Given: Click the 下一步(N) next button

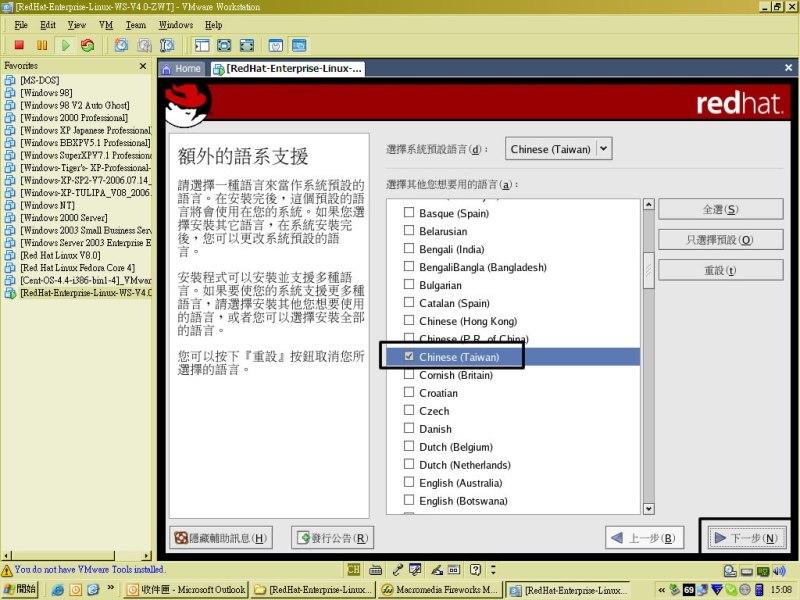Looking at the screenshot, I should pos(747,538).
